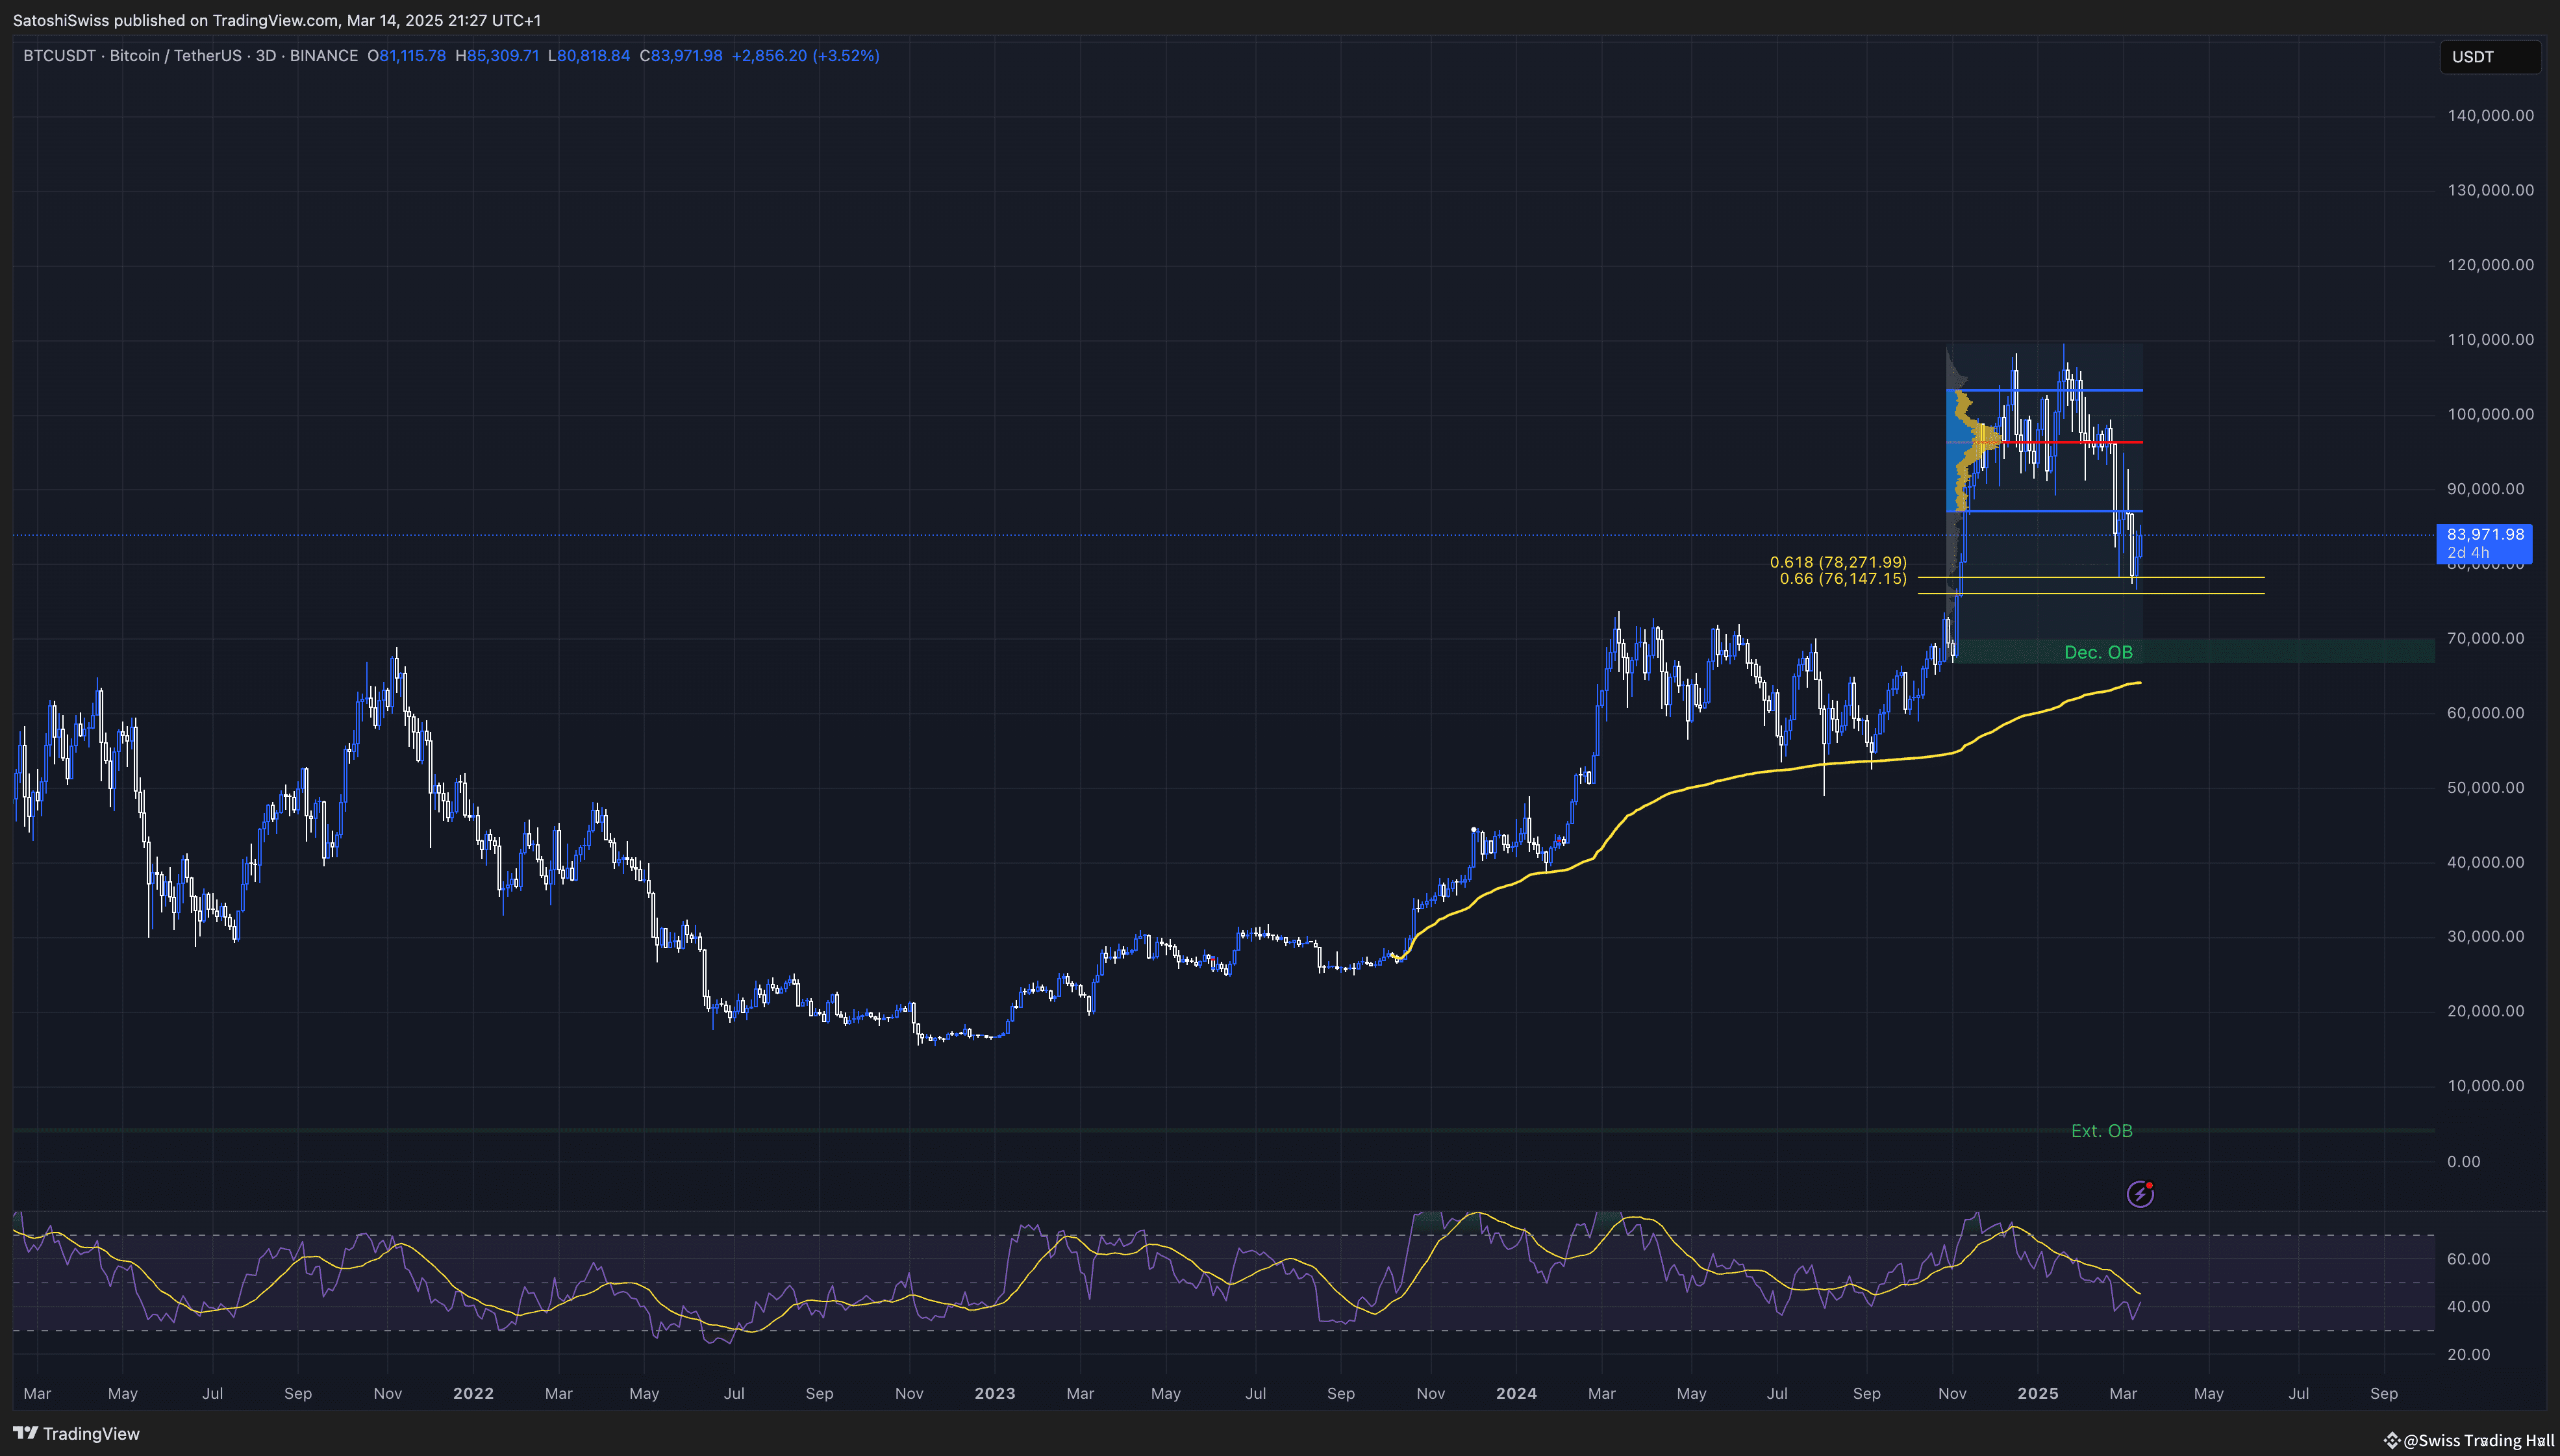Click the high value 85,309.71
Screen dimensions: 2560x1456
click(503, 56)
